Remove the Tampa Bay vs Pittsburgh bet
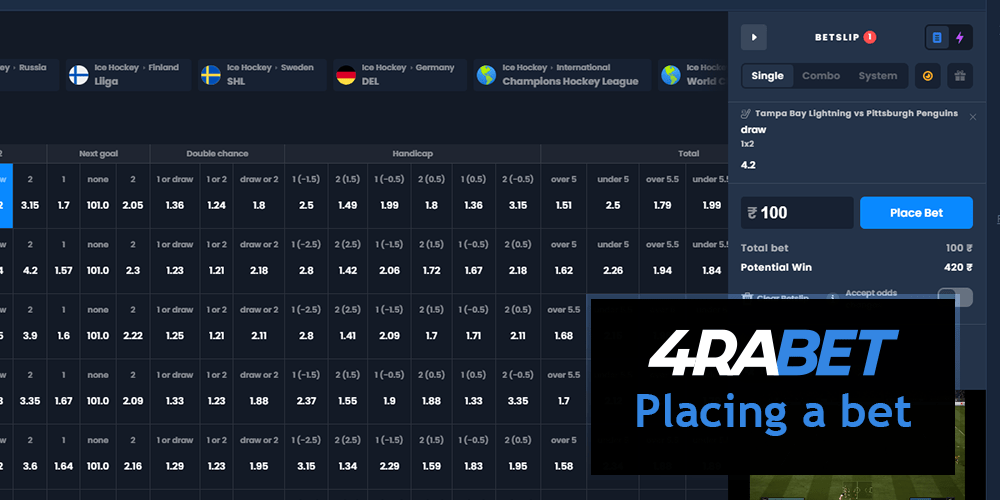 click(x=973, y=117)
